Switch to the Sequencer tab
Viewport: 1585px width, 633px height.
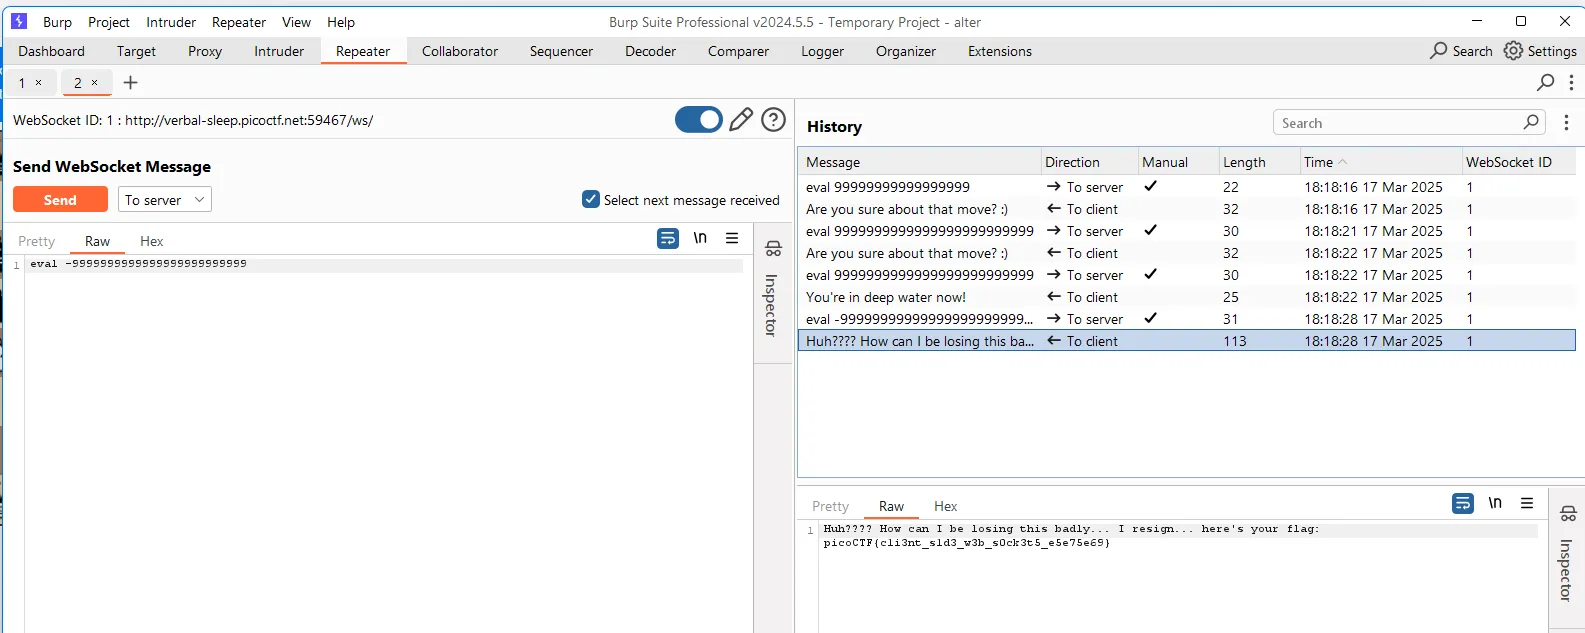[561, 51]
